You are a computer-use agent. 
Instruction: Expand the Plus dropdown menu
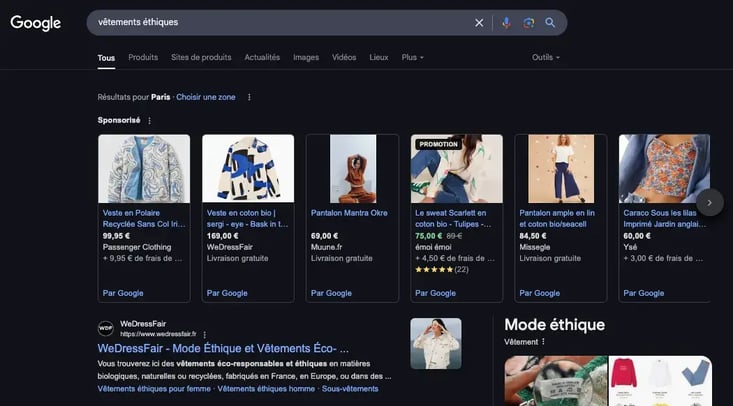point(412,58)
